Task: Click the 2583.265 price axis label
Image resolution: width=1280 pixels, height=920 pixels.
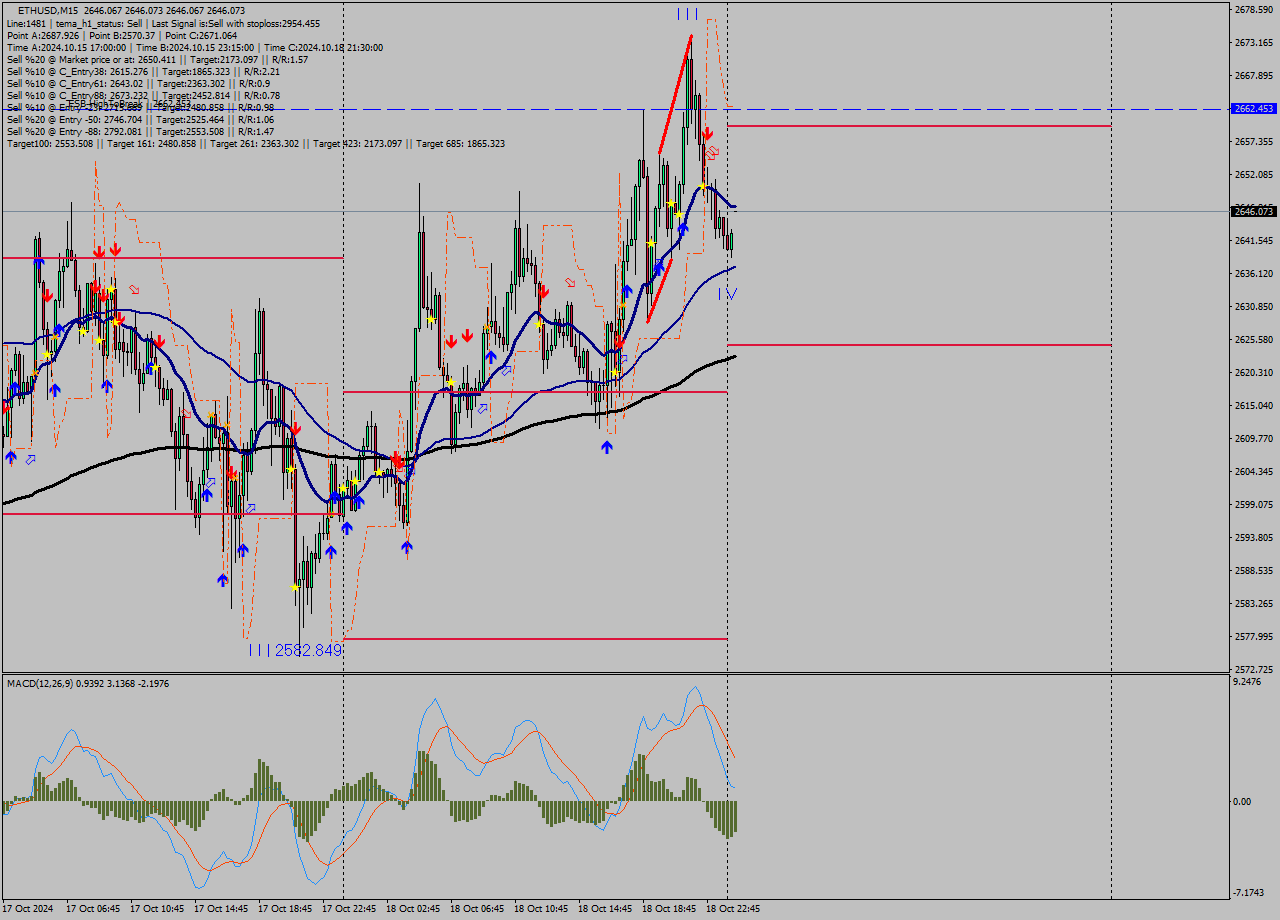Action: 1254,604
